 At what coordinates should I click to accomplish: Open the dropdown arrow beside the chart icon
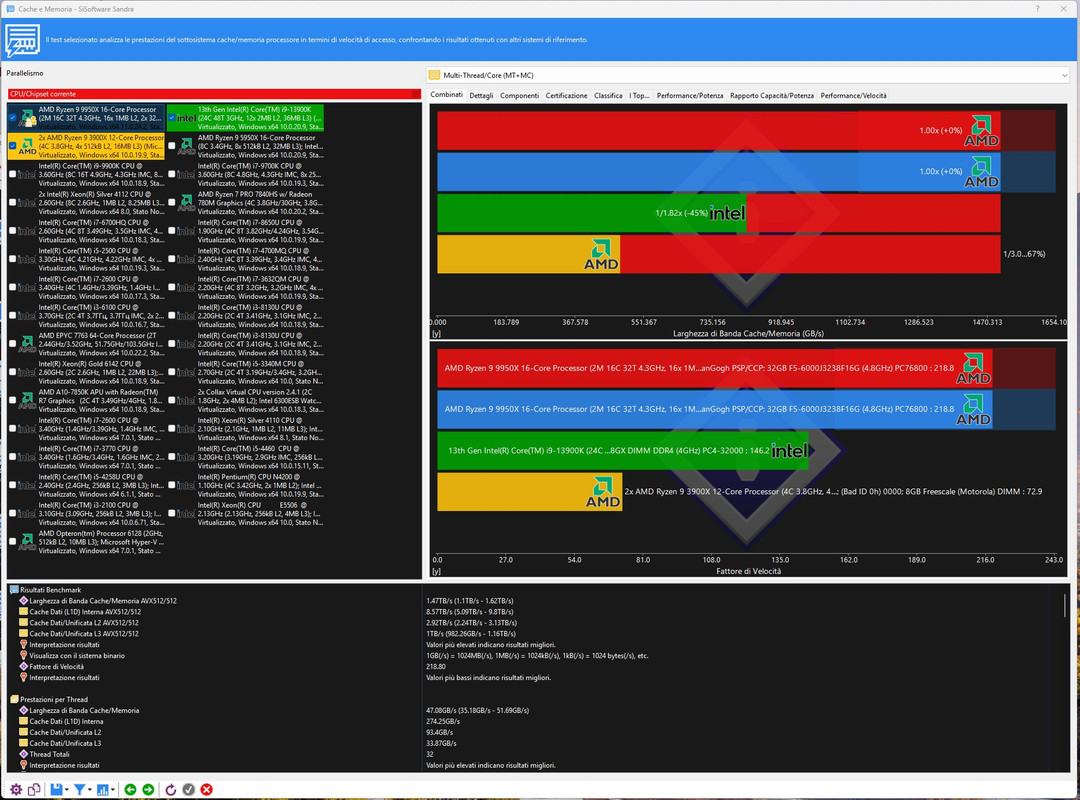(x=112, y=790)
